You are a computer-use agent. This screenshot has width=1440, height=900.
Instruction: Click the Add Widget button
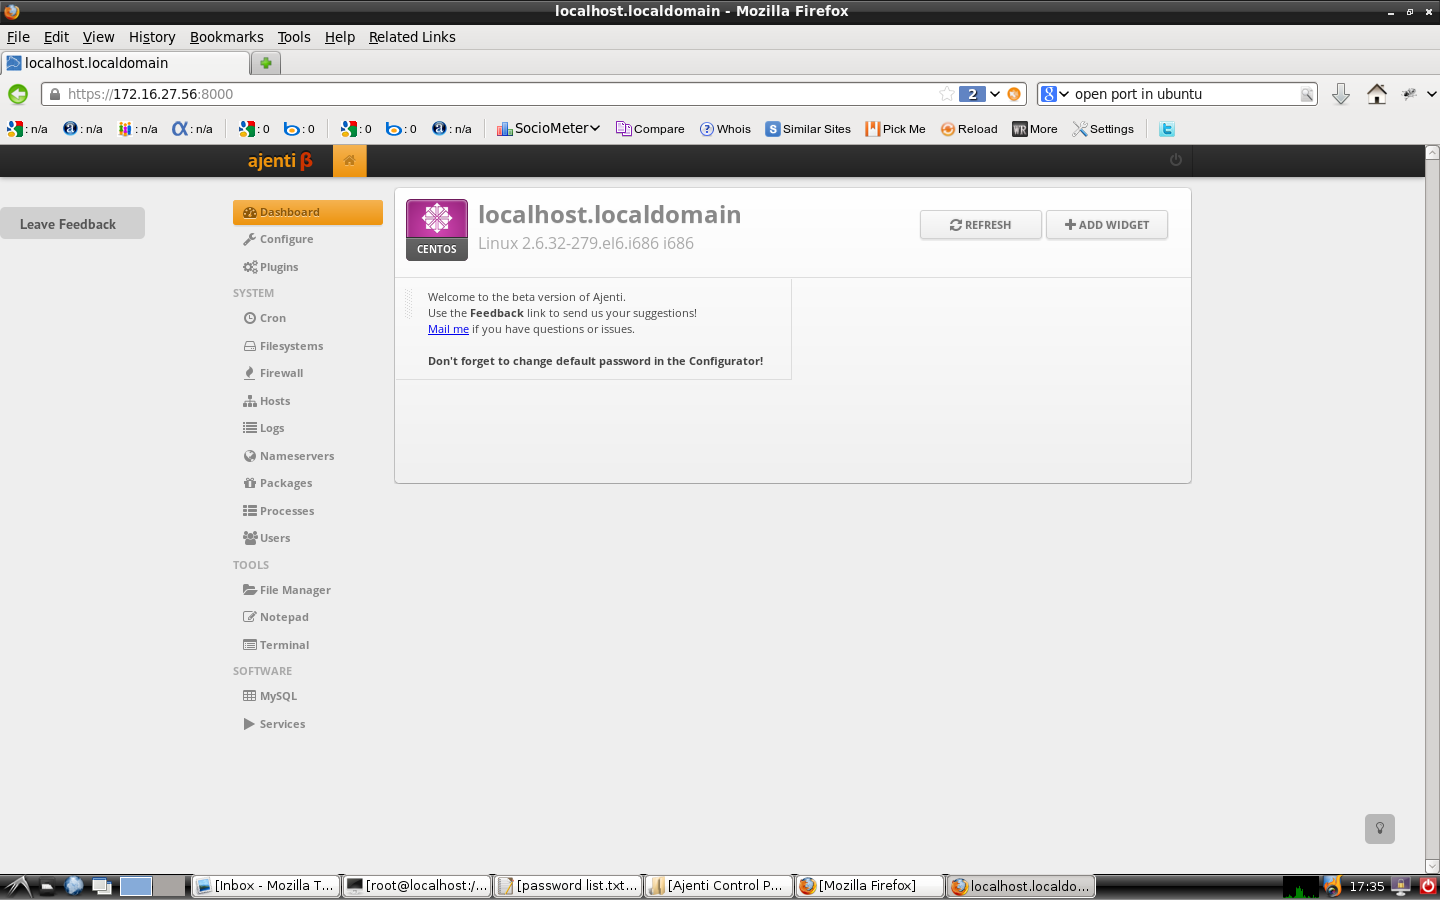tap(1106, 225)
